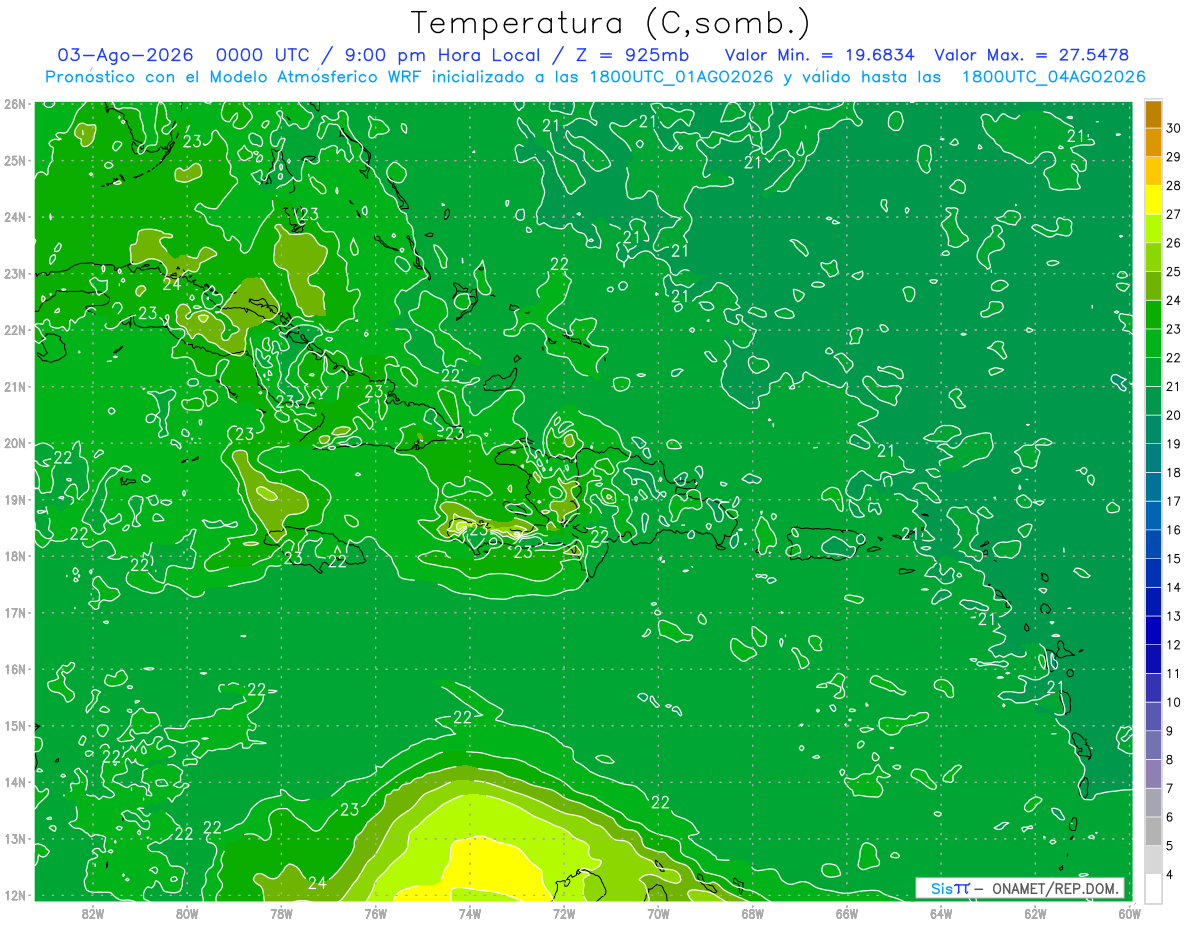Click color scale label "17"
Screen dimensions: 1200x927
1174,501
